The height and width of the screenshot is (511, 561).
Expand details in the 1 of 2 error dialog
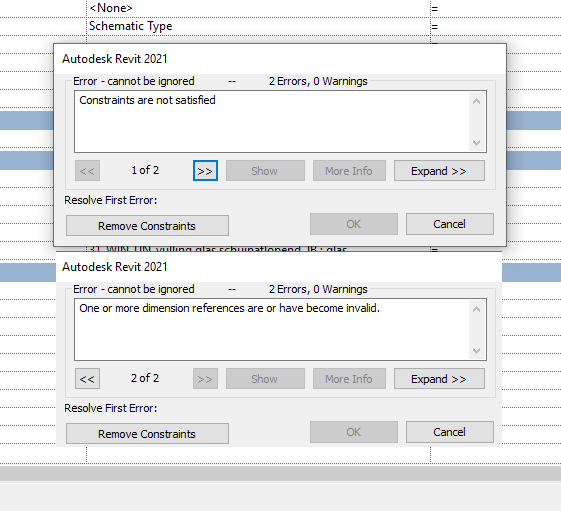(439, 171)
